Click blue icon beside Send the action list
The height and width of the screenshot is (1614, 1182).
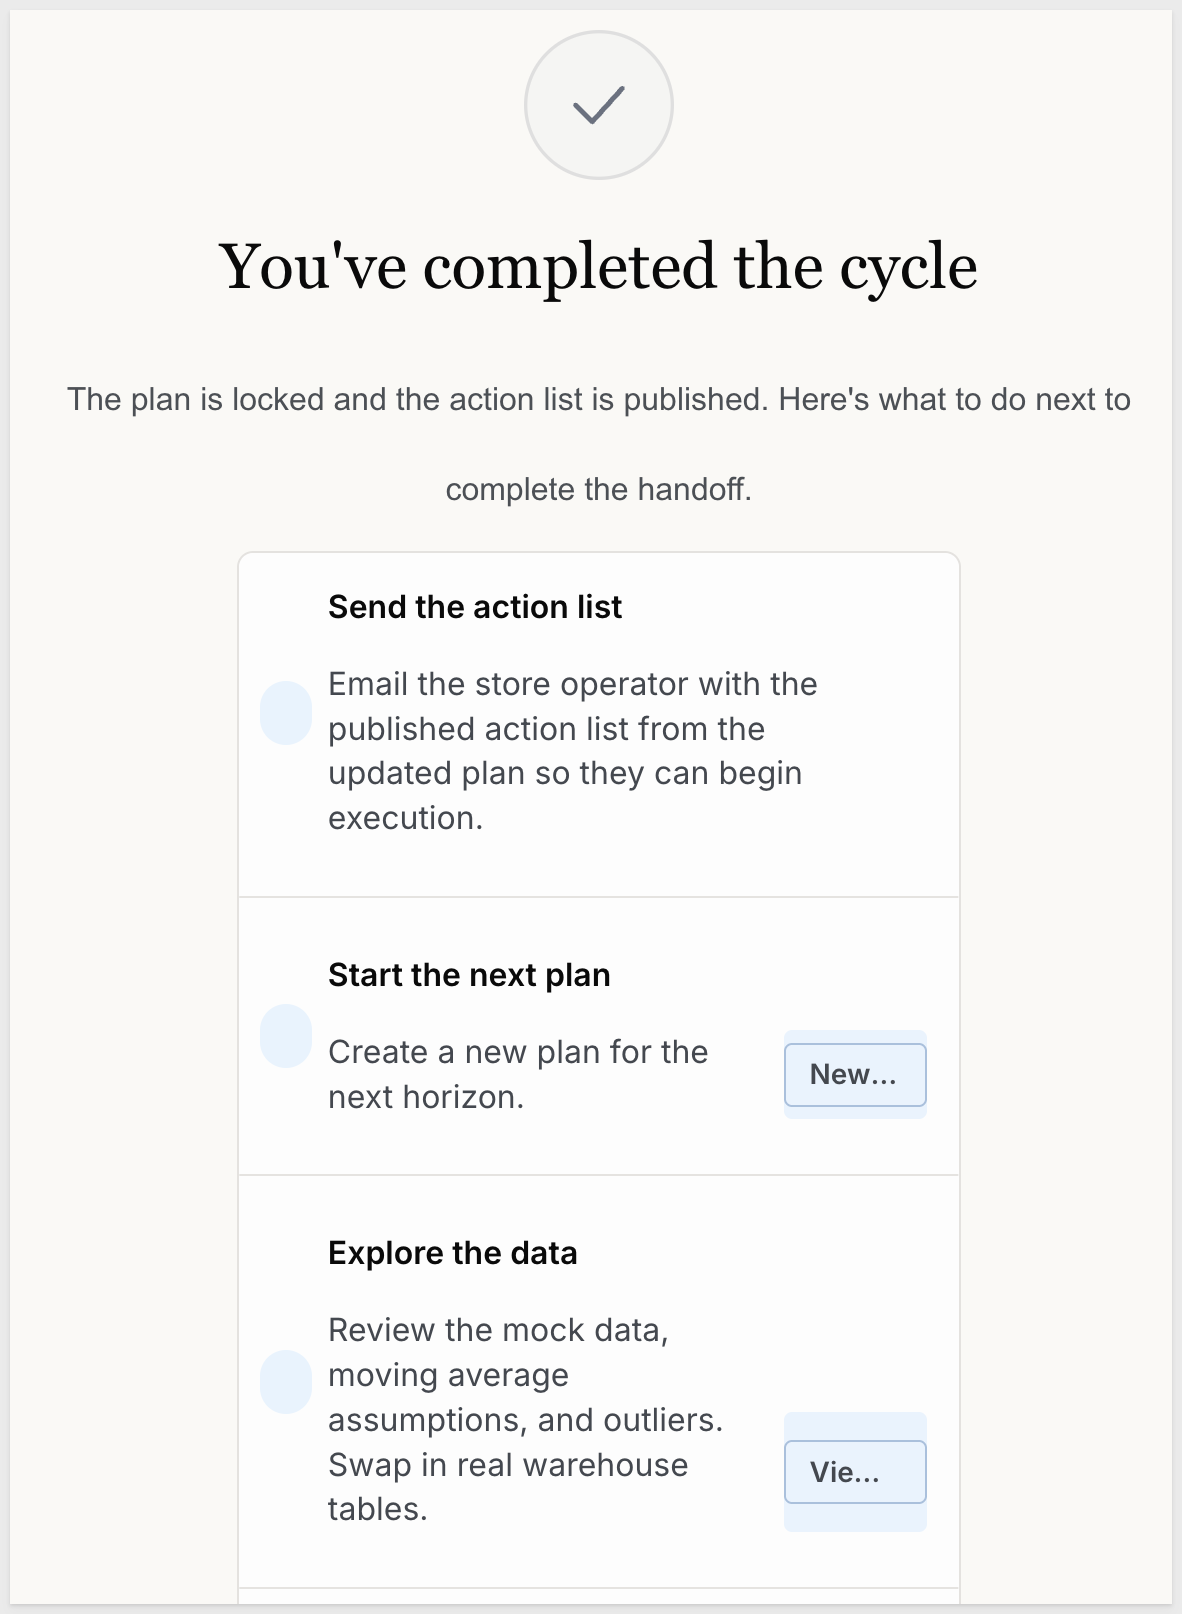coord(286,713)
